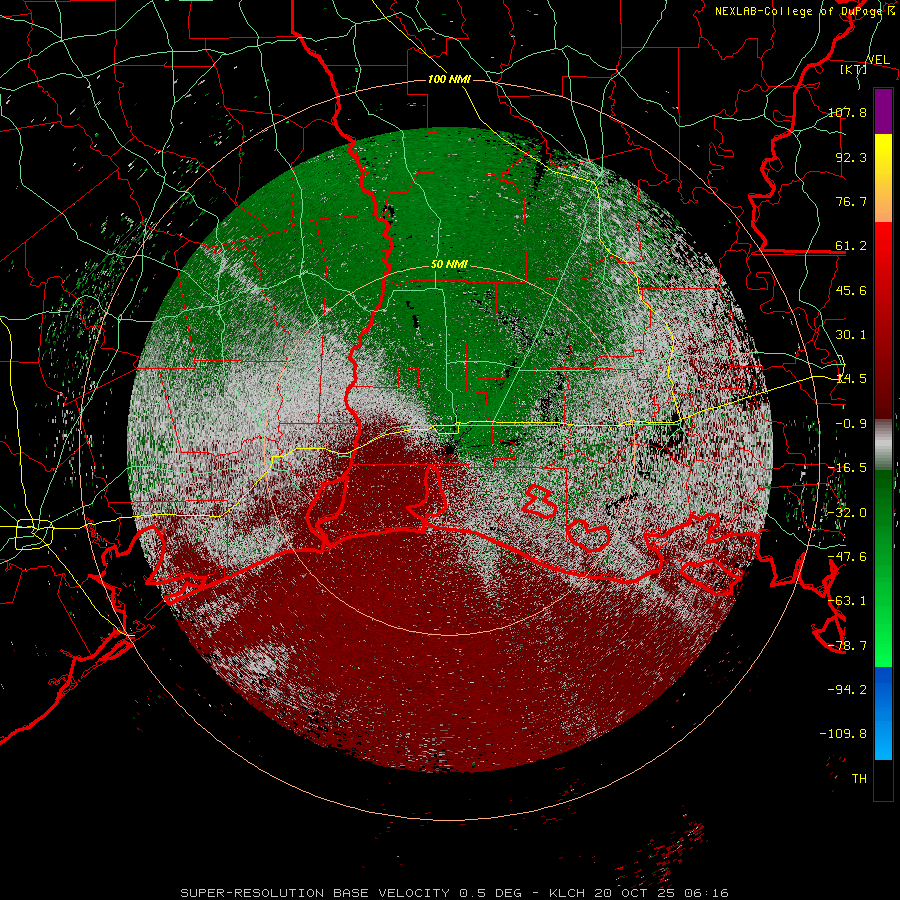Screen dimensions: 900x900
Task: Click the -78.7 legend value
Action: pos(847,646)
